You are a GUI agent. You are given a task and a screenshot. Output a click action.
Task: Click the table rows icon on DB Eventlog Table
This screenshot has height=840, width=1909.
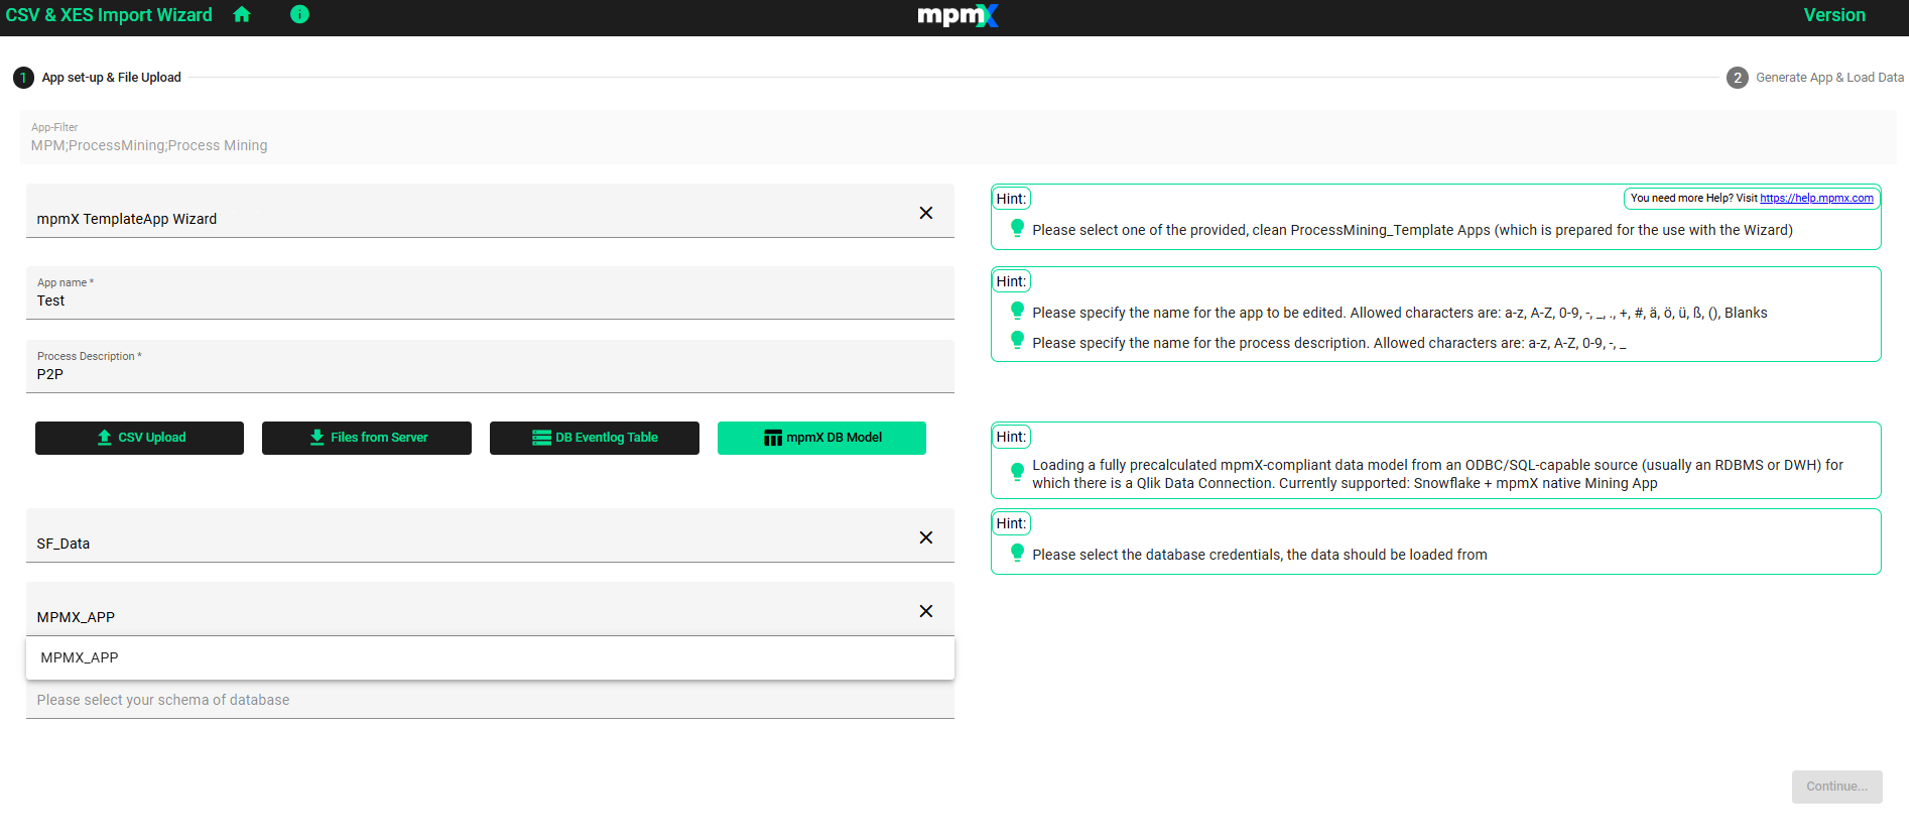pos(541,438)
